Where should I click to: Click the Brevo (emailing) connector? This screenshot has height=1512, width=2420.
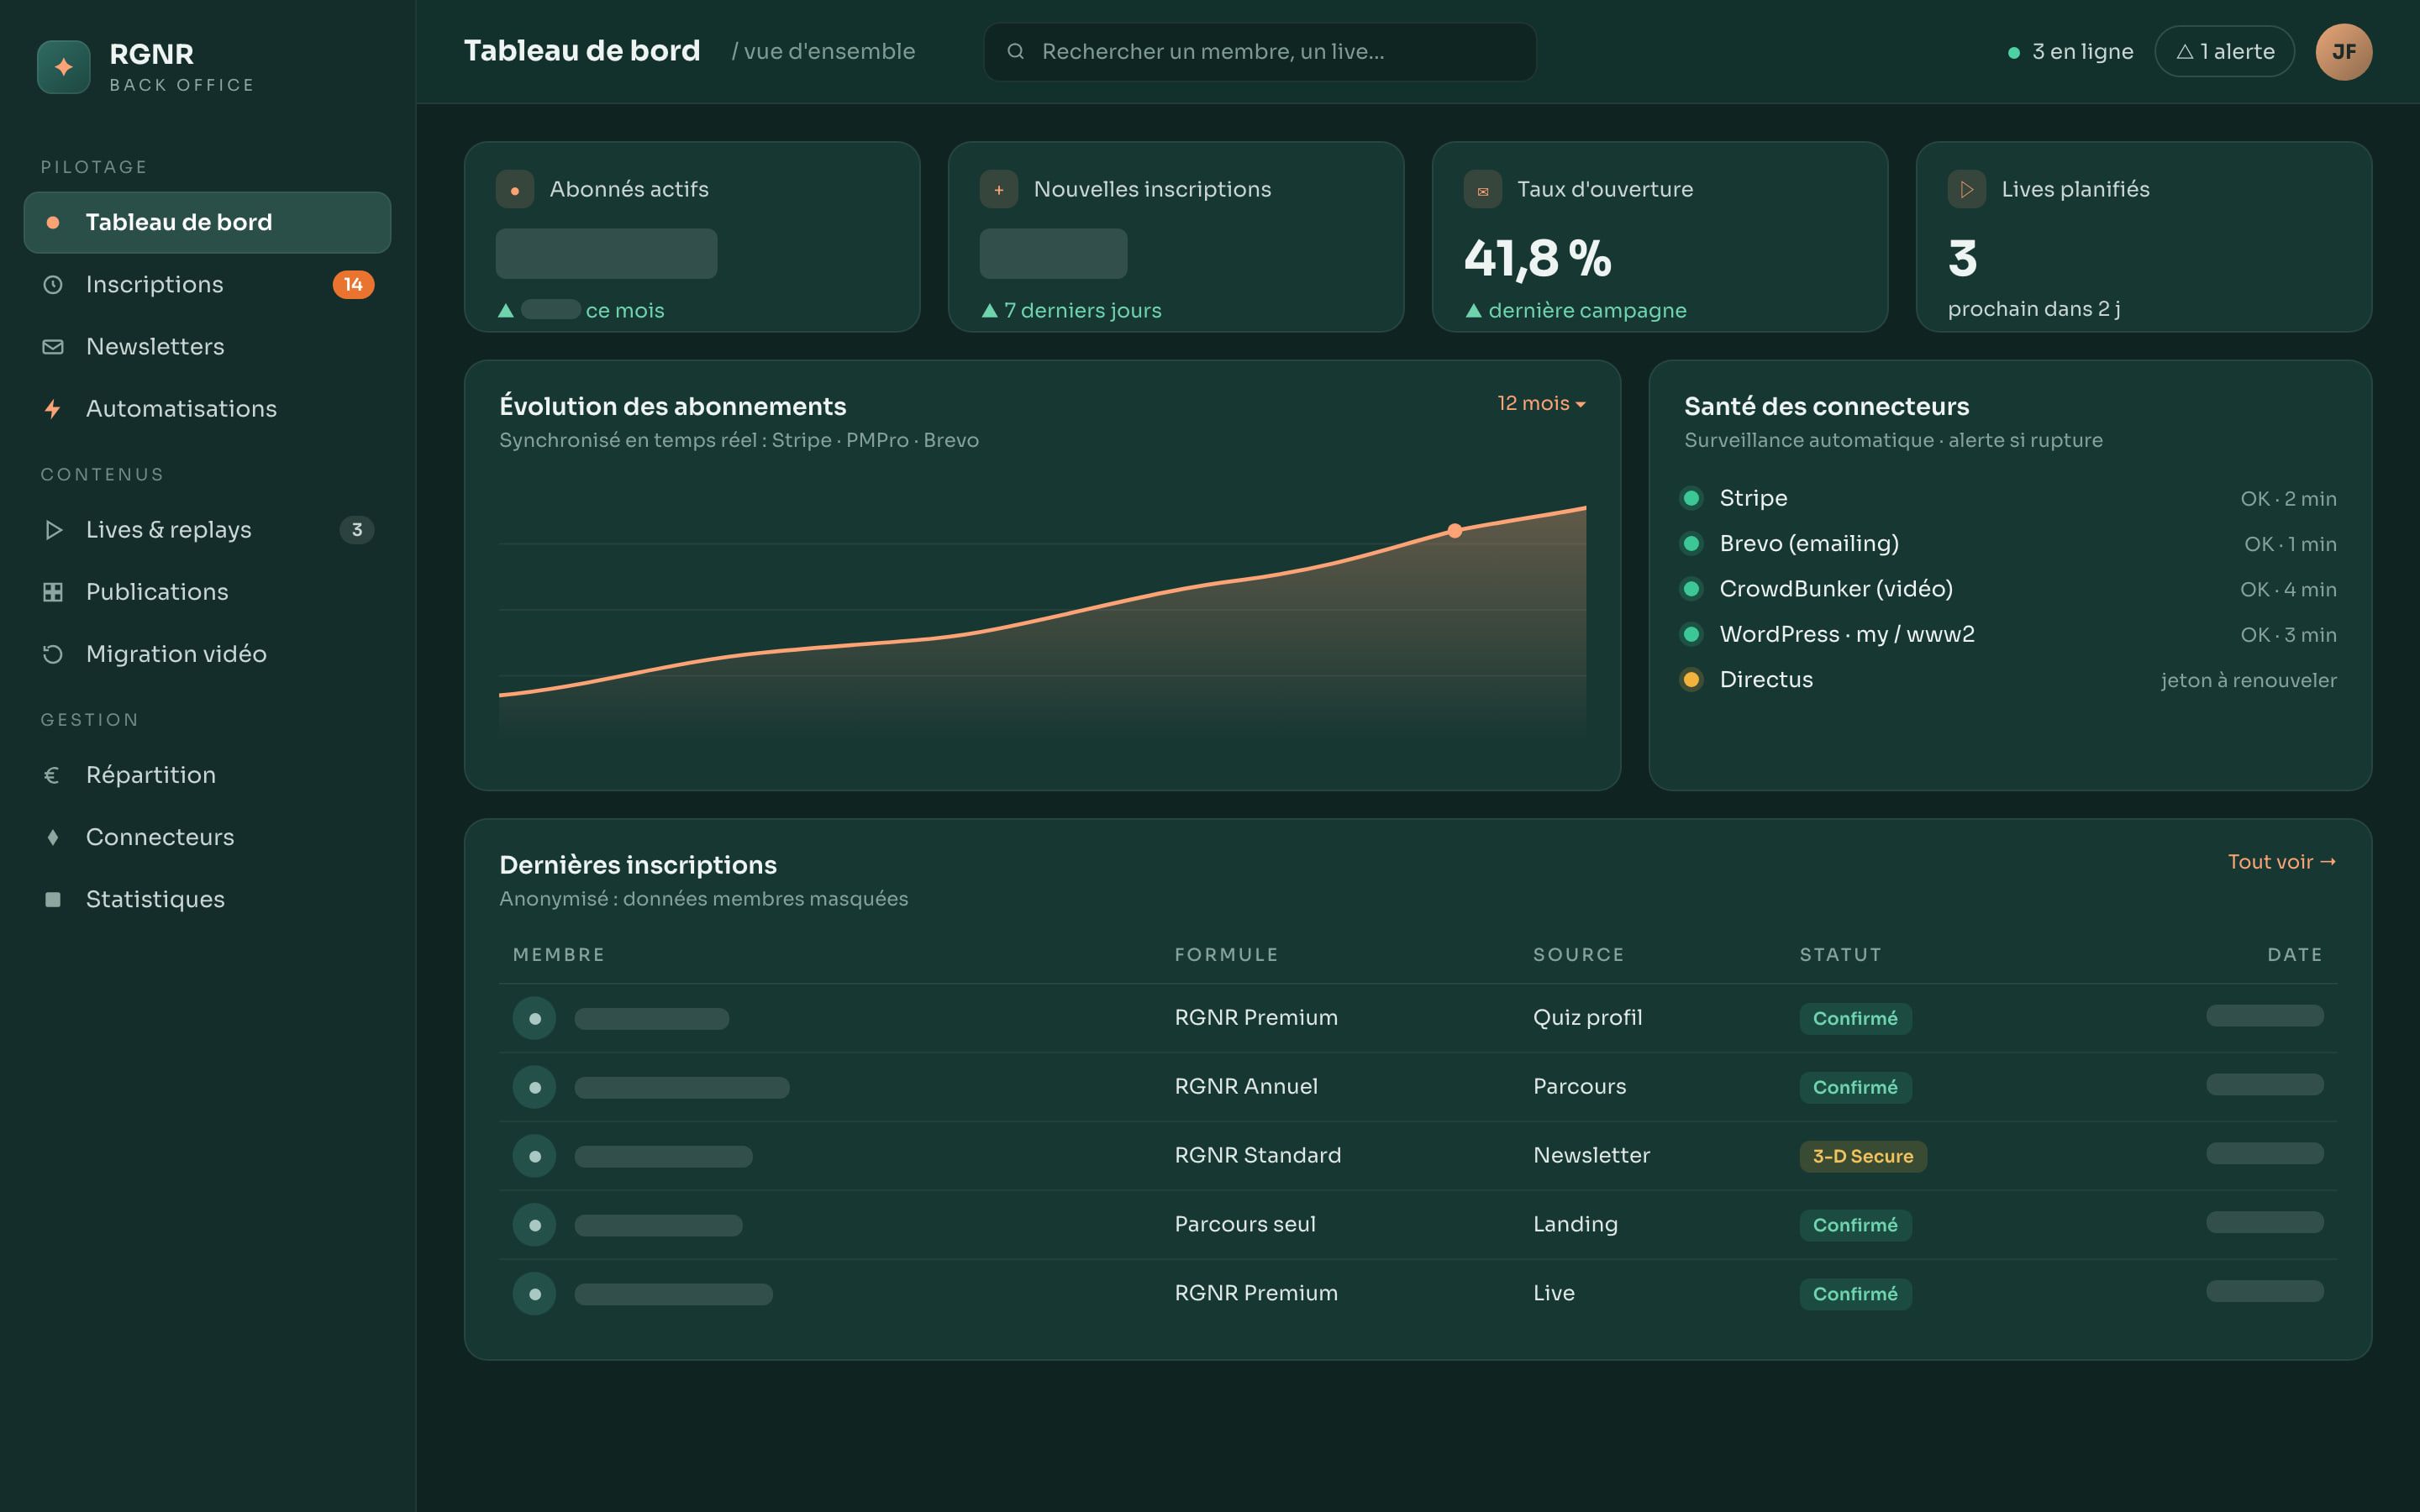(2010, 543)
